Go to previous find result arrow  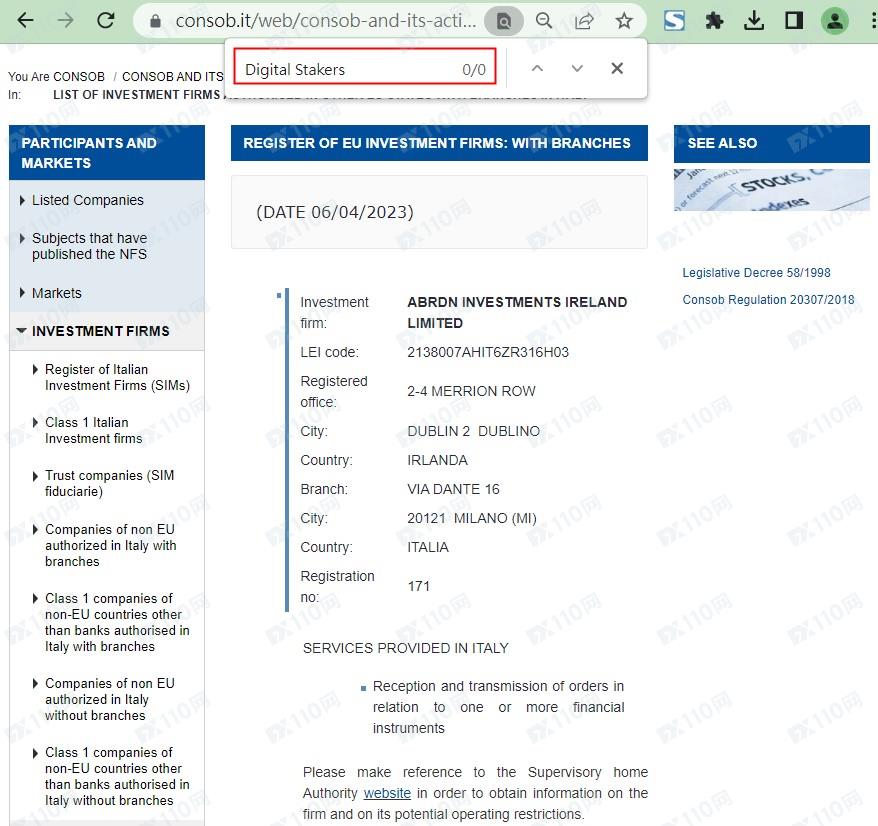pyautogui.click(x=537, y=69)
